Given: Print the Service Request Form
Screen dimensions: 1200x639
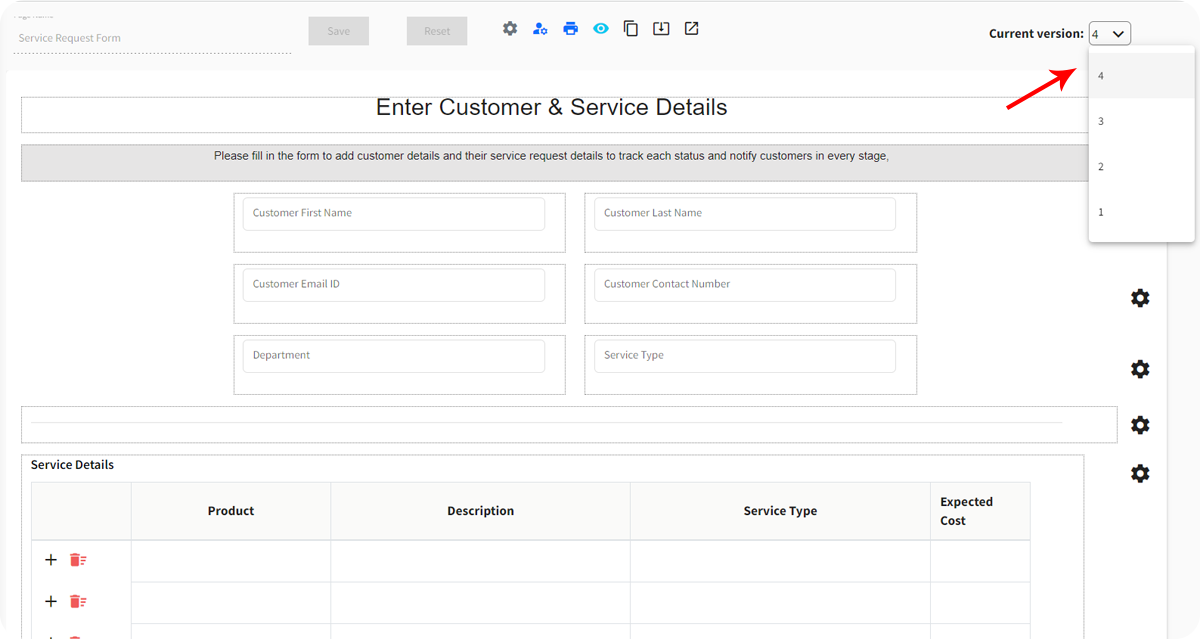Looking at the screenshot, I should pos(570,28).
